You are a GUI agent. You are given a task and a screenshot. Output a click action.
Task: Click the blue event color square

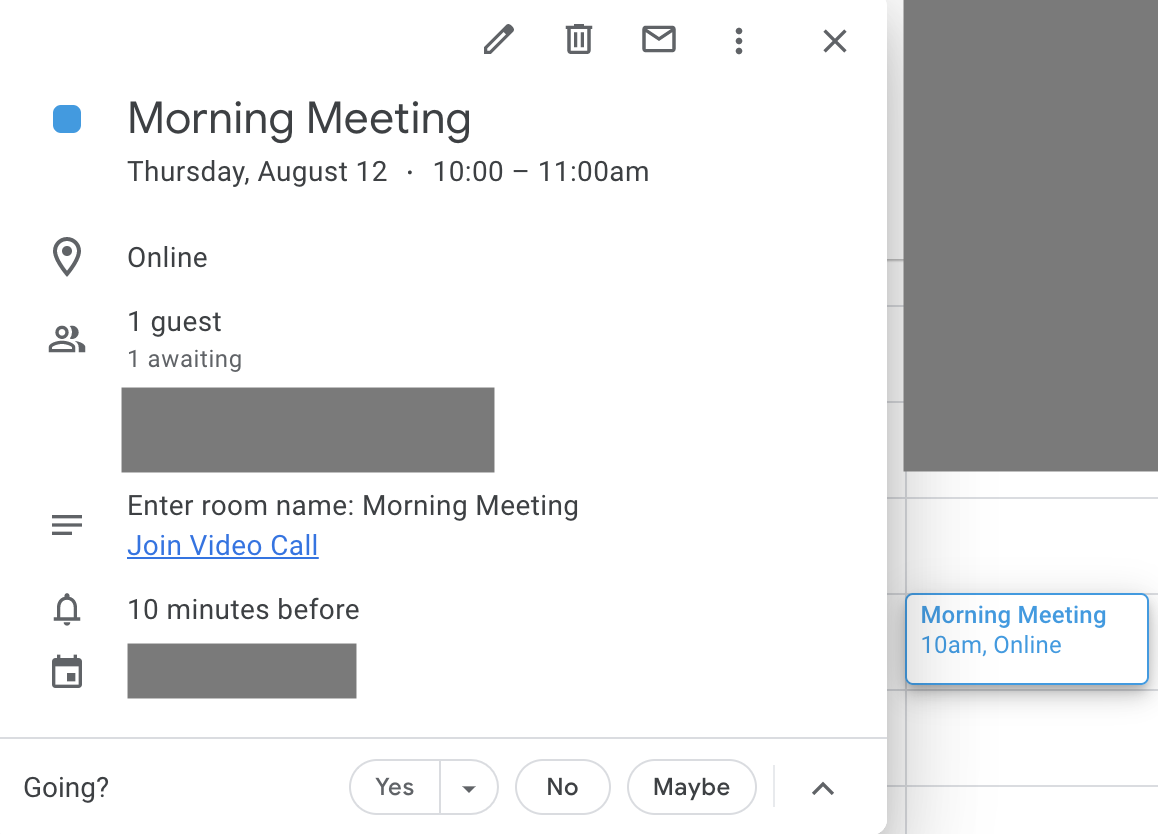coord(66,119)
